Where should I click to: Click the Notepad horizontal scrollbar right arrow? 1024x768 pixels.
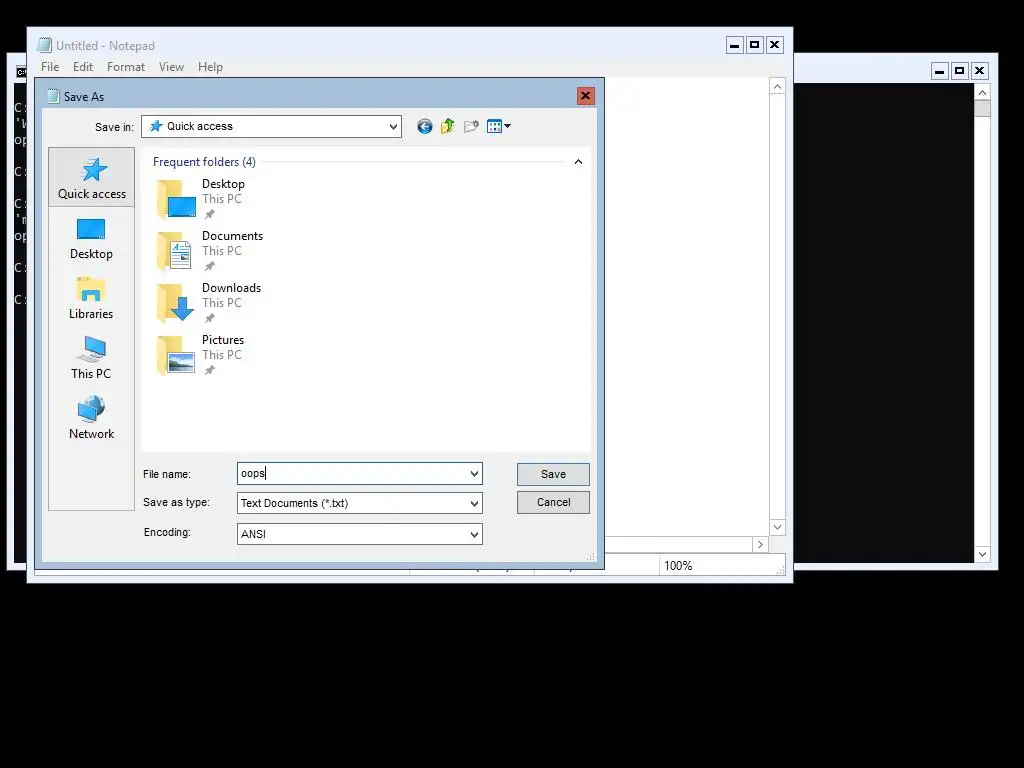click(x=760, y=545)
